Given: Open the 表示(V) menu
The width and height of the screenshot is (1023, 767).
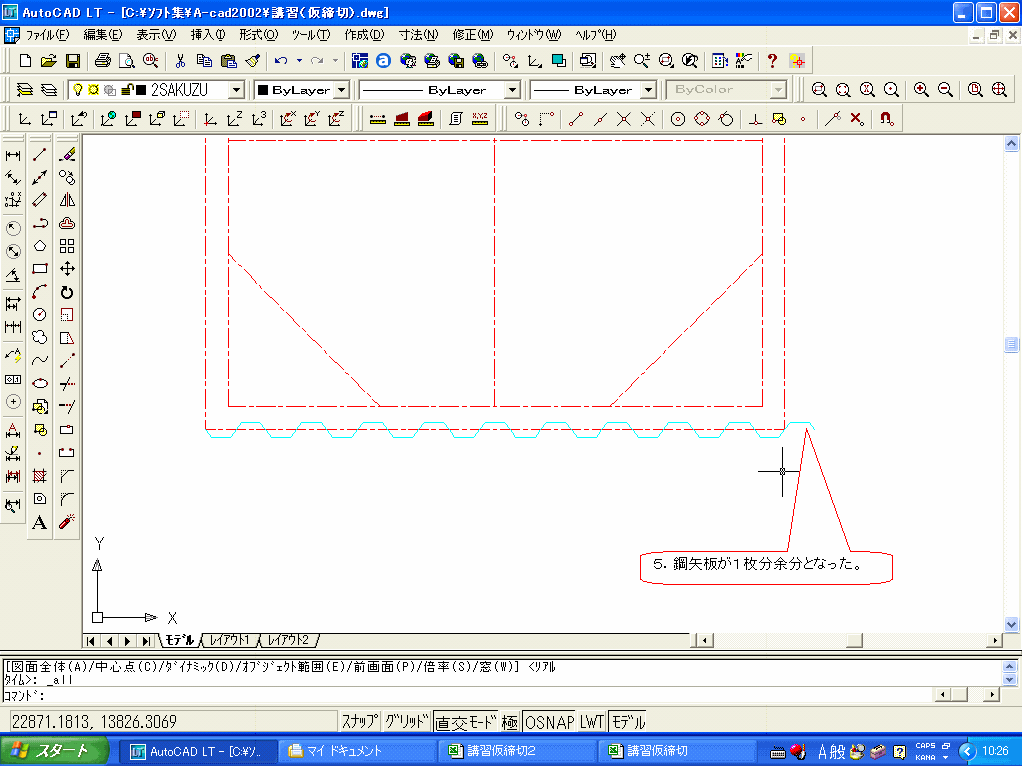Looking at the screenshot, I should pyautogui.click(x=156, y=35).
